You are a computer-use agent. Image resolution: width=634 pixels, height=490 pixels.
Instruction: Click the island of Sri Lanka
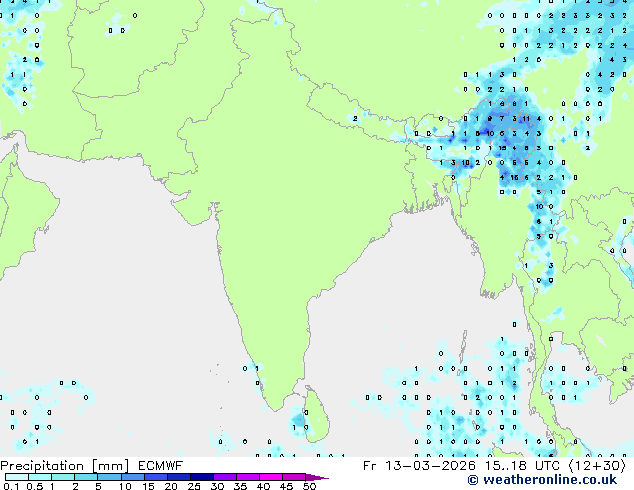[x=317, y=414]
